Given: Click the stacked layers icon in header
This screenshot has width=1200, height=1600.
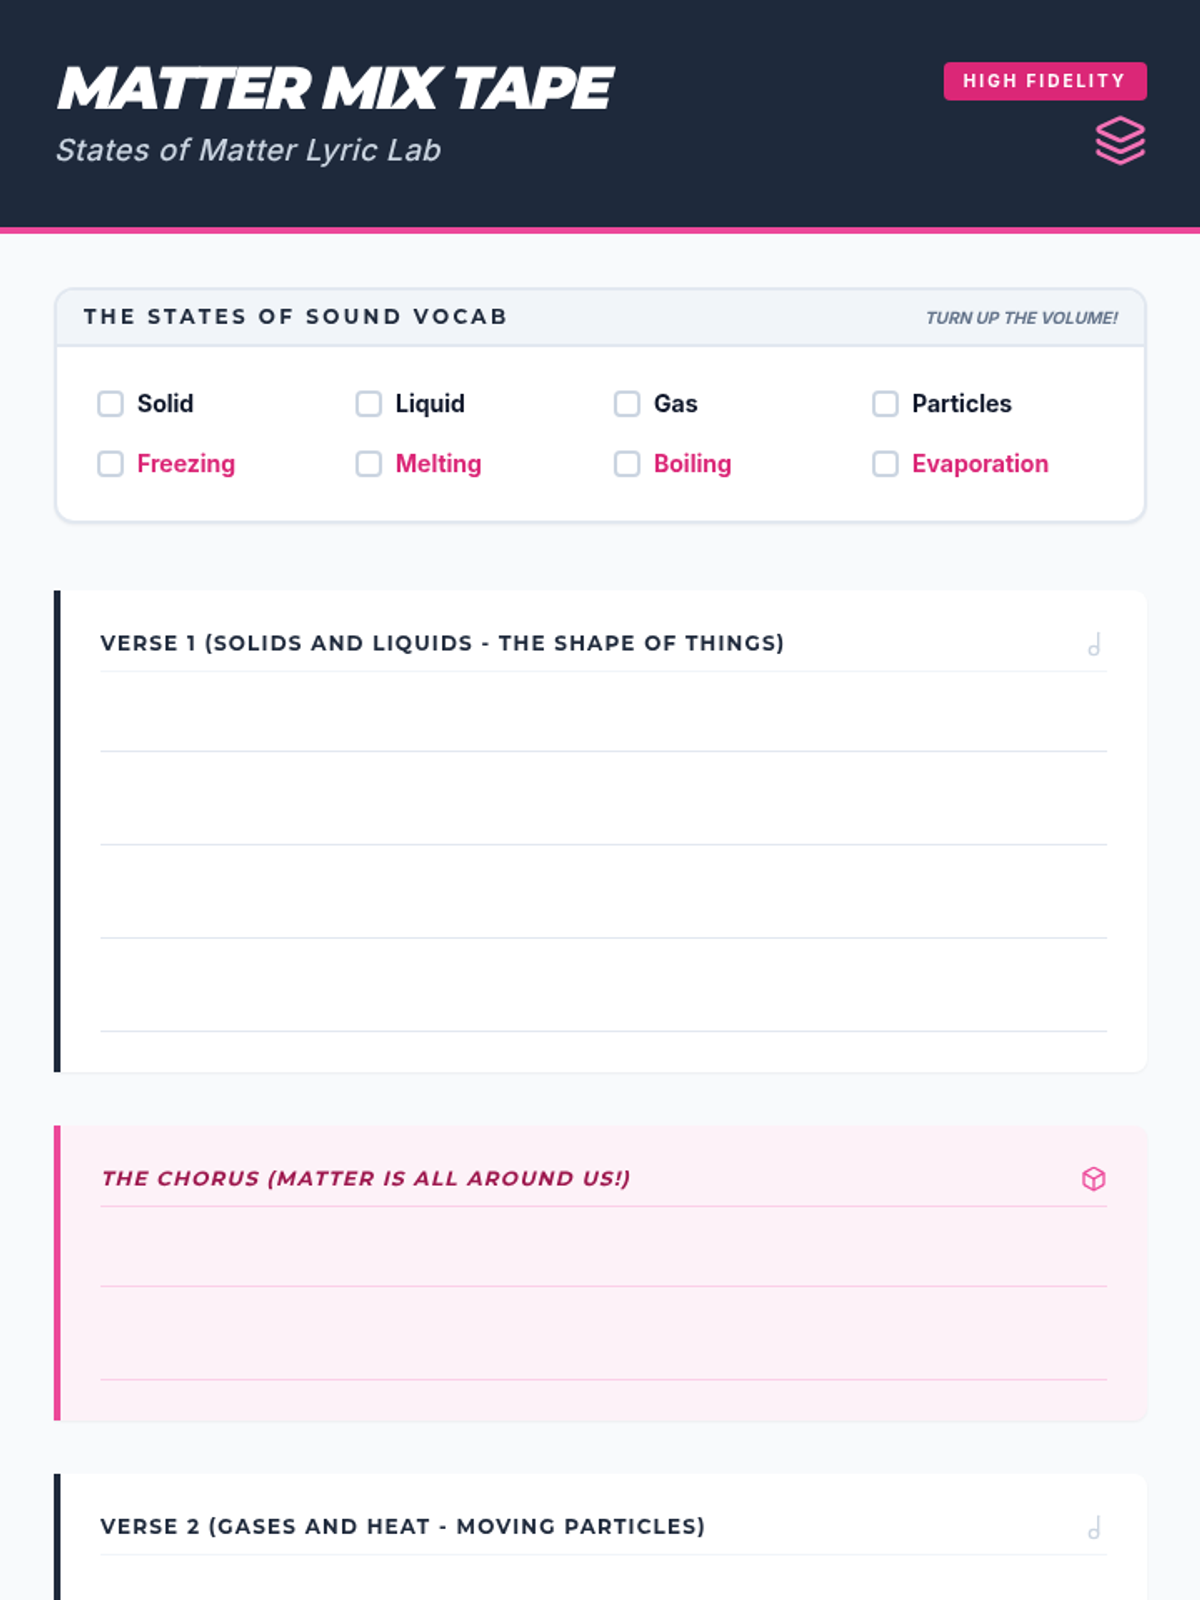Looking at the screenshot, I should (1120, 140).
